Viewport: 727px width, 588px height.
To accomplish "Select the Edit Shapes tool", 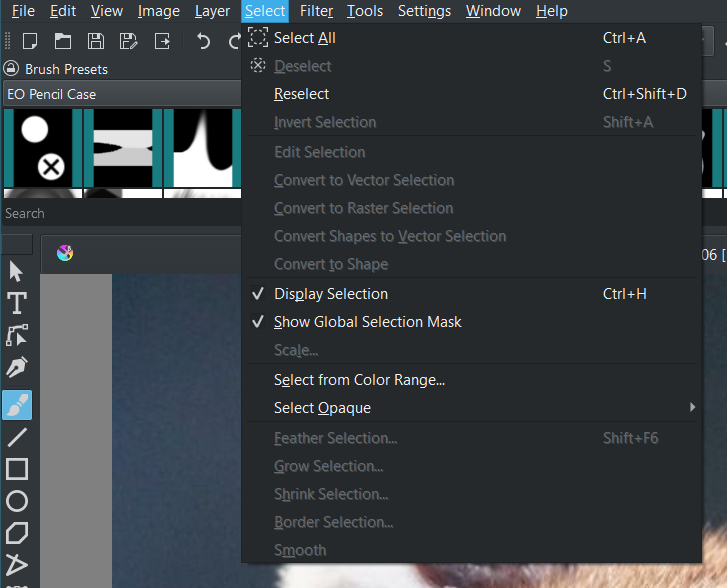I will coord(17,335).
